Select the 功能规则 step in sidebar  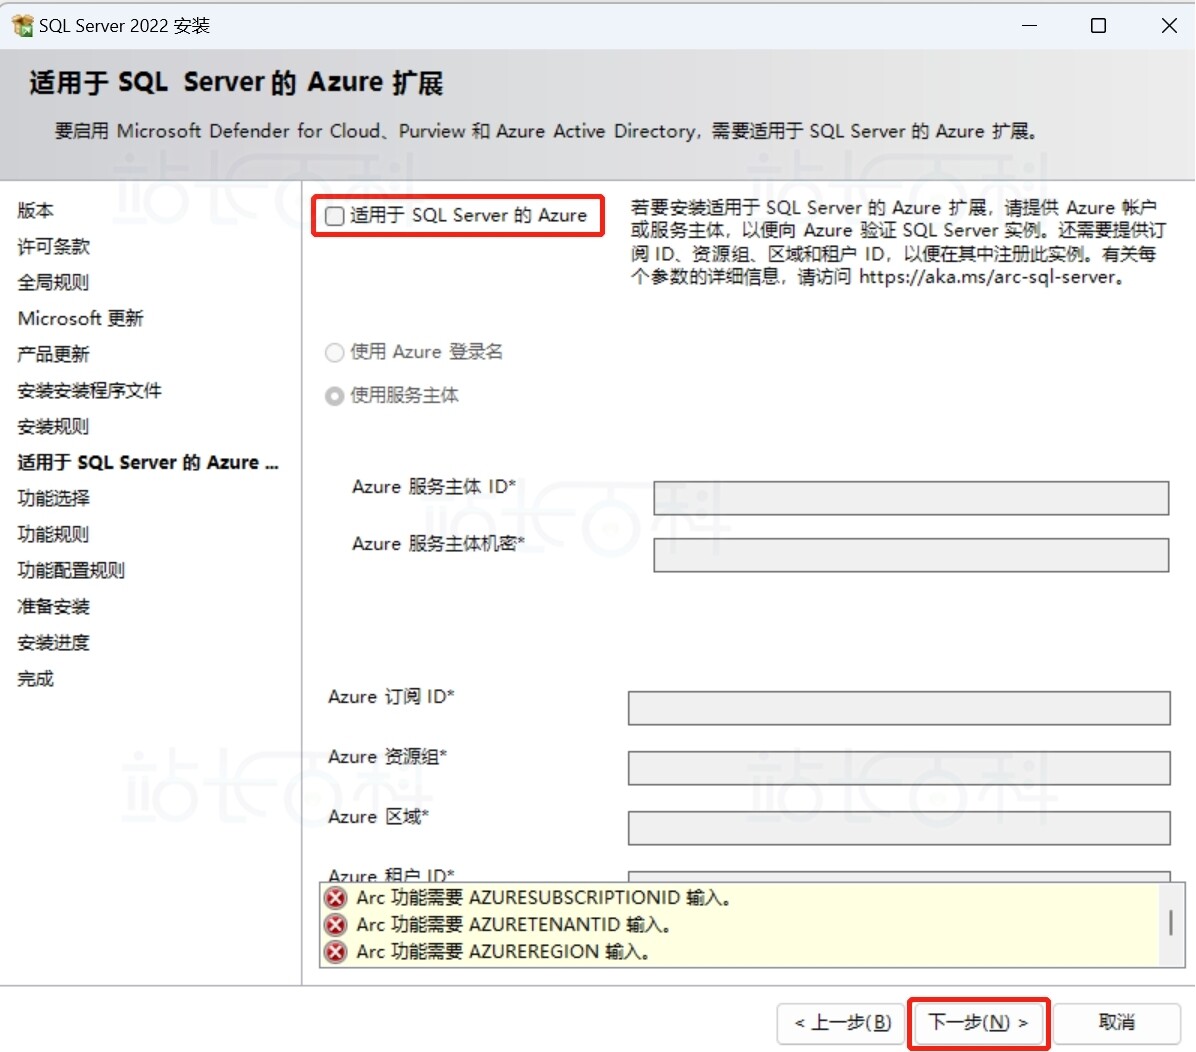53,535
